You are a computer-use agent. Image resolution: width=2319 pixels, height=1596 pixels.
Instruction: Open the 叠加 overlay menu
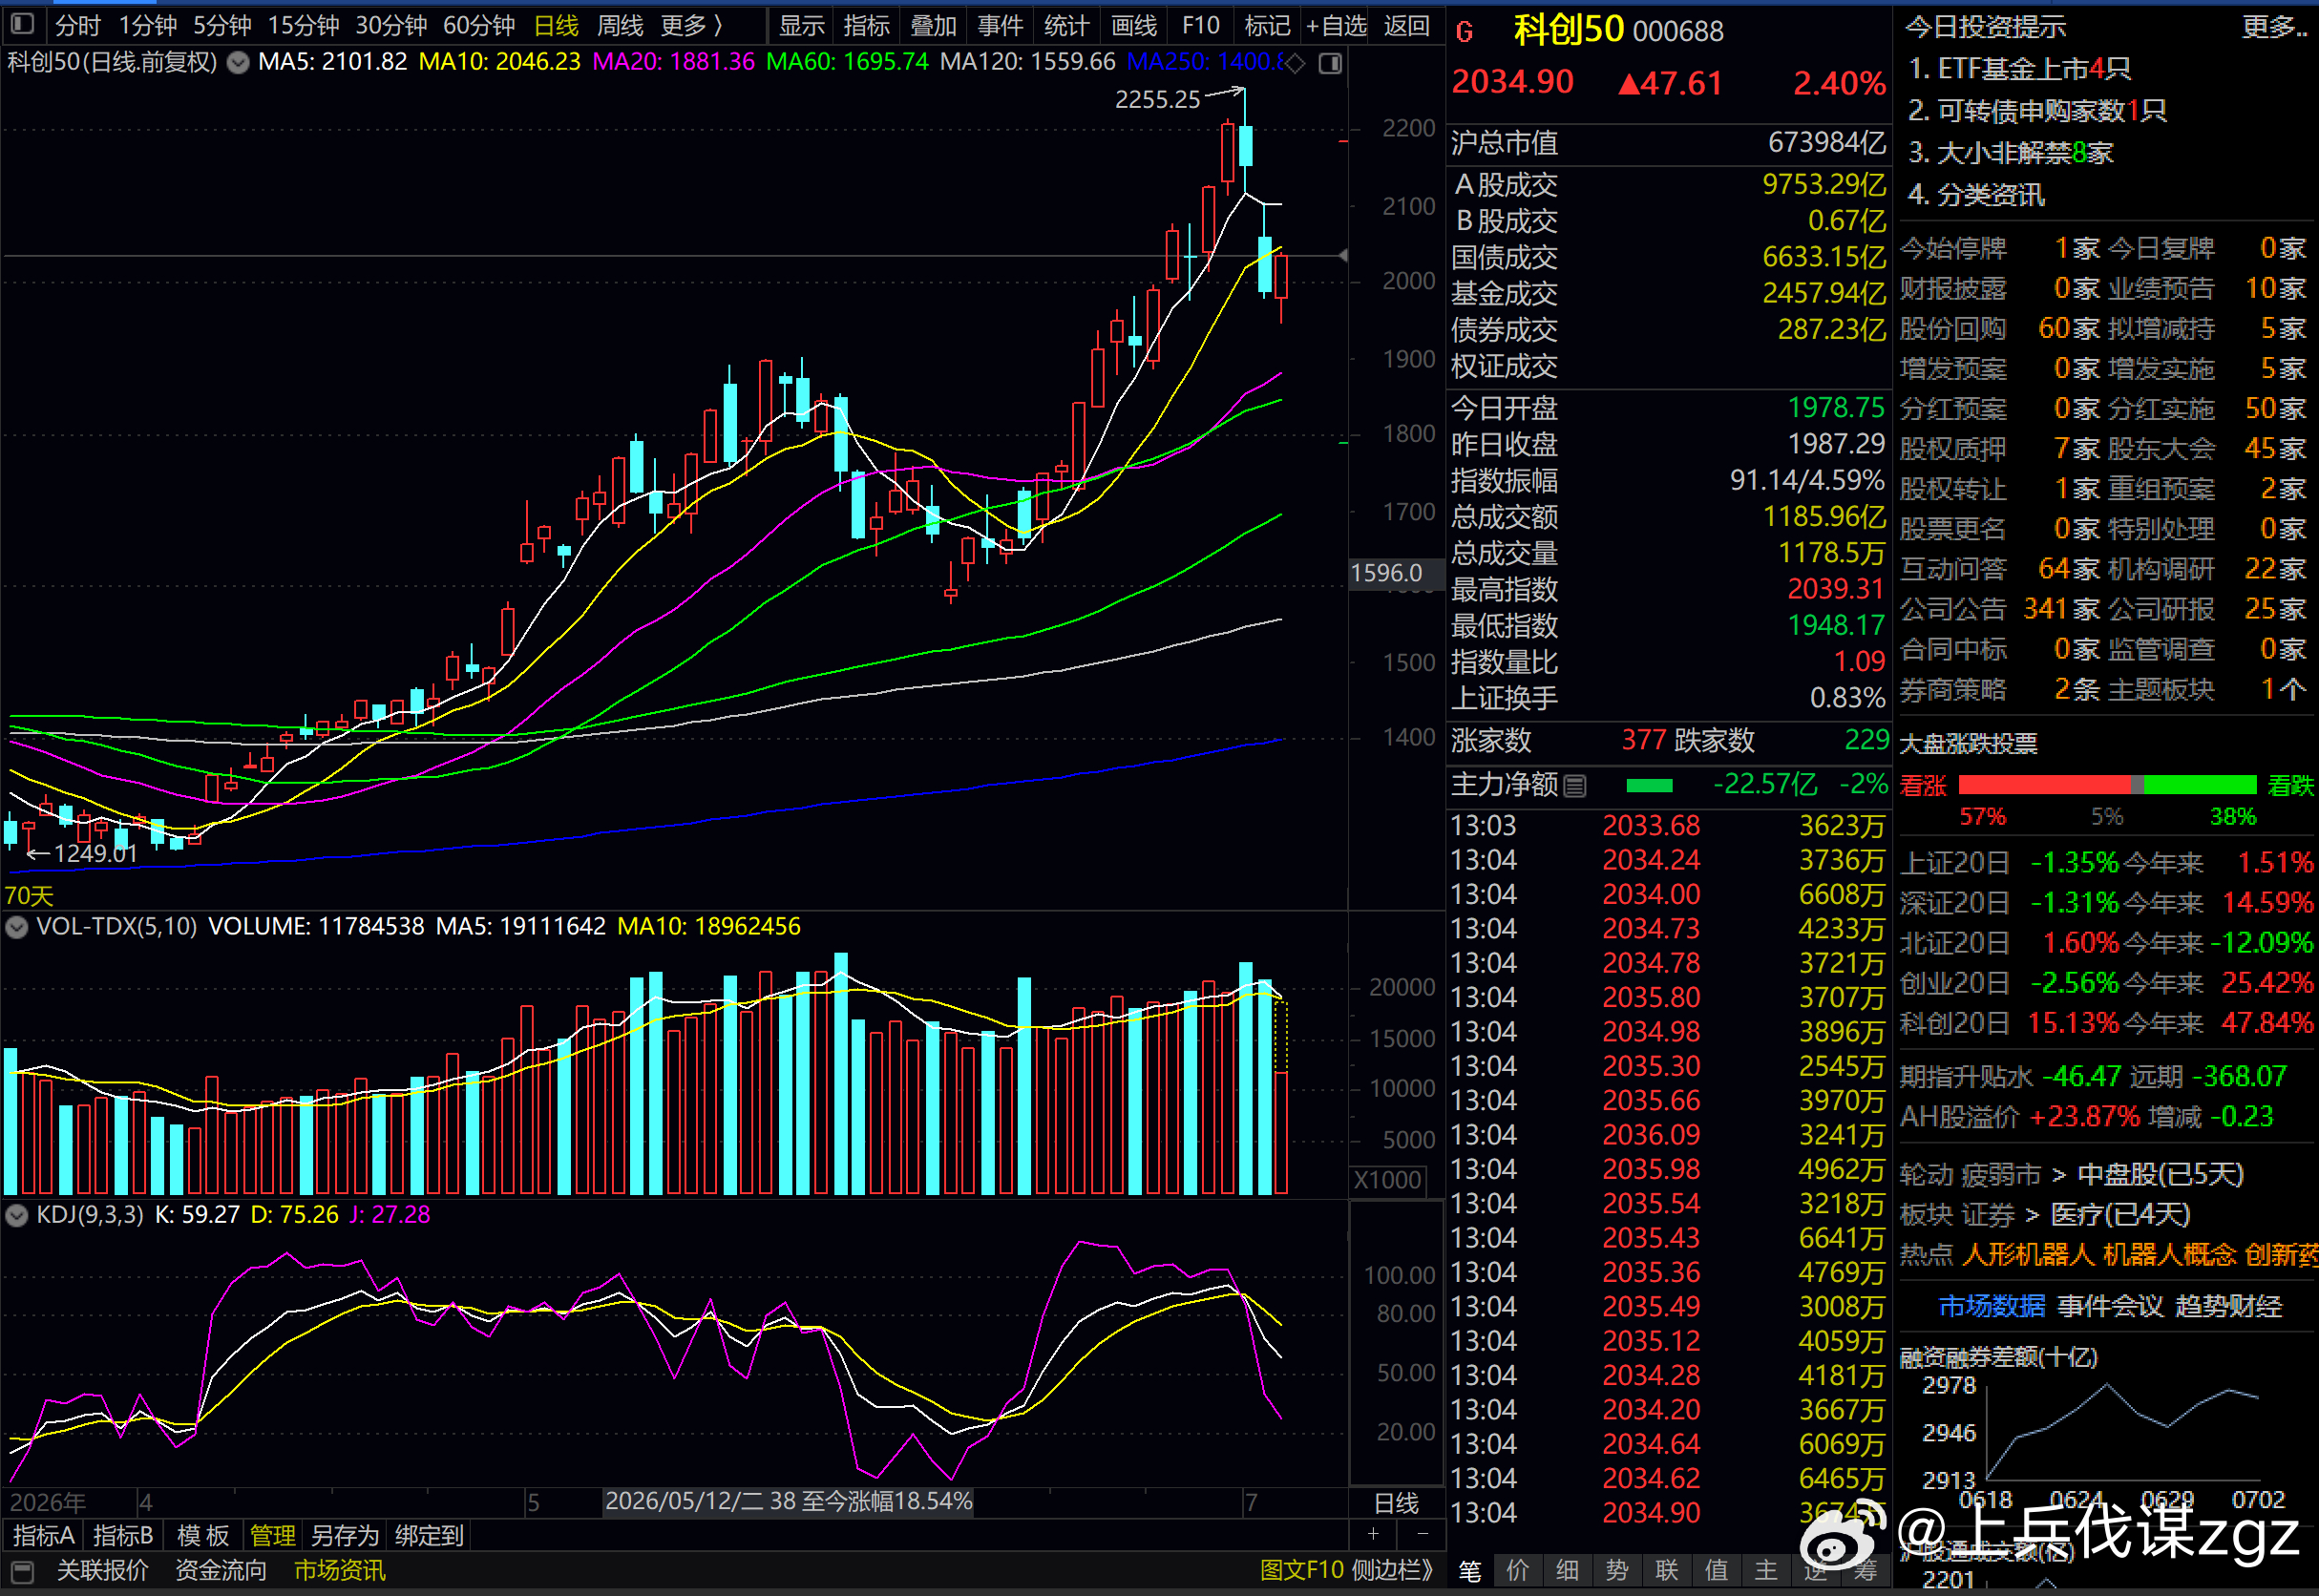tap(933, 25)
